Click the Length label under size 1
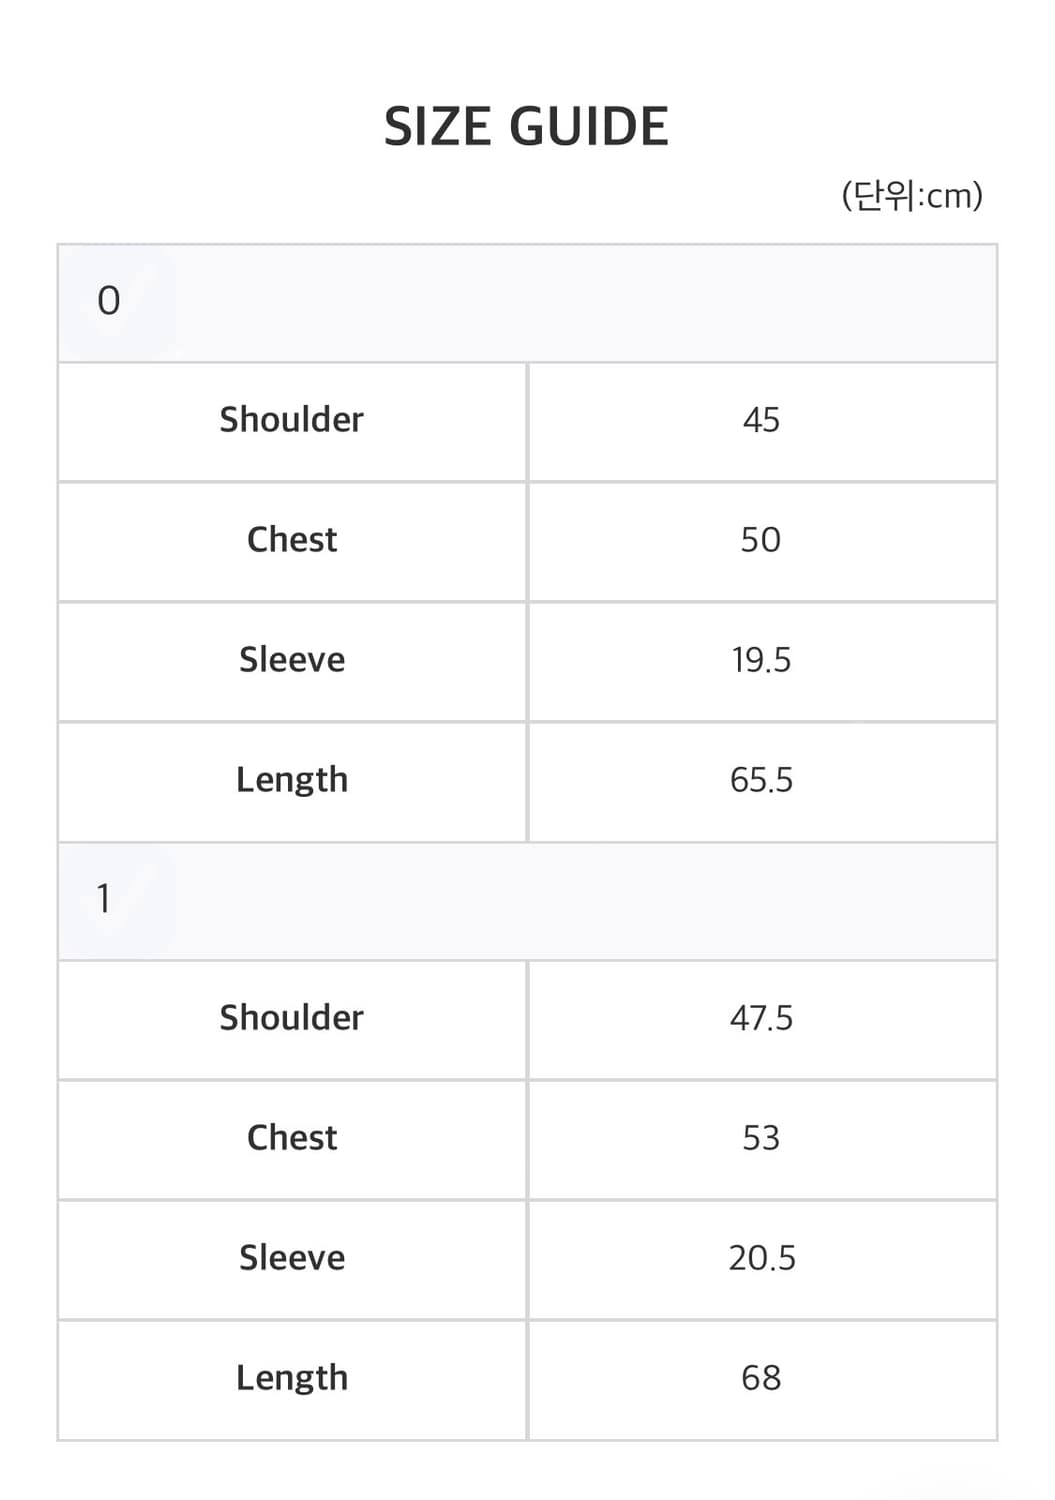 click(291, 1378)
